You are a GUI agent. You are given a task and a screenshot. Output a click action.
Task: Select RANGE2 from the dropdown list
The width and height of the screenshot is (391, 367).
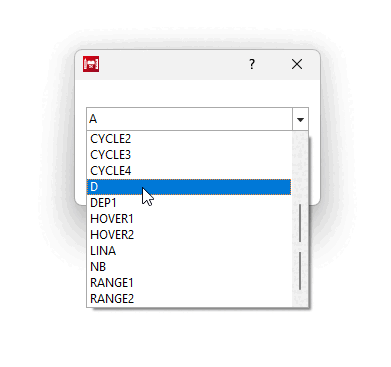189,299
